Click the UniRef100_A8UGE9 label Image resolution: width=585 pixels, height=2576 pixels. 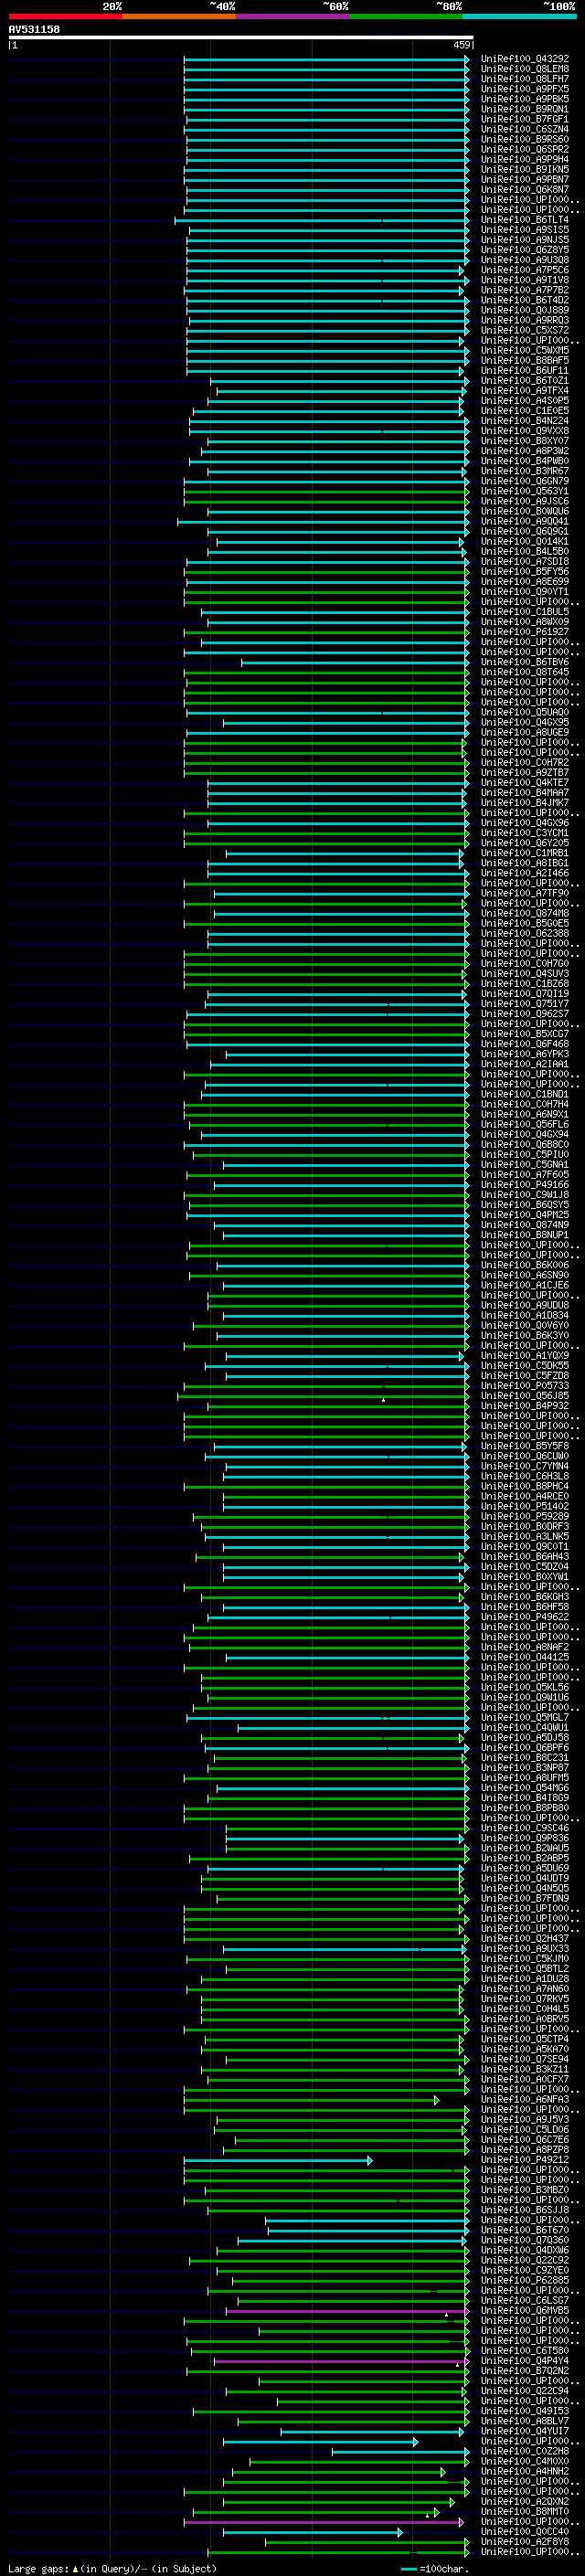tap(525, 733)
